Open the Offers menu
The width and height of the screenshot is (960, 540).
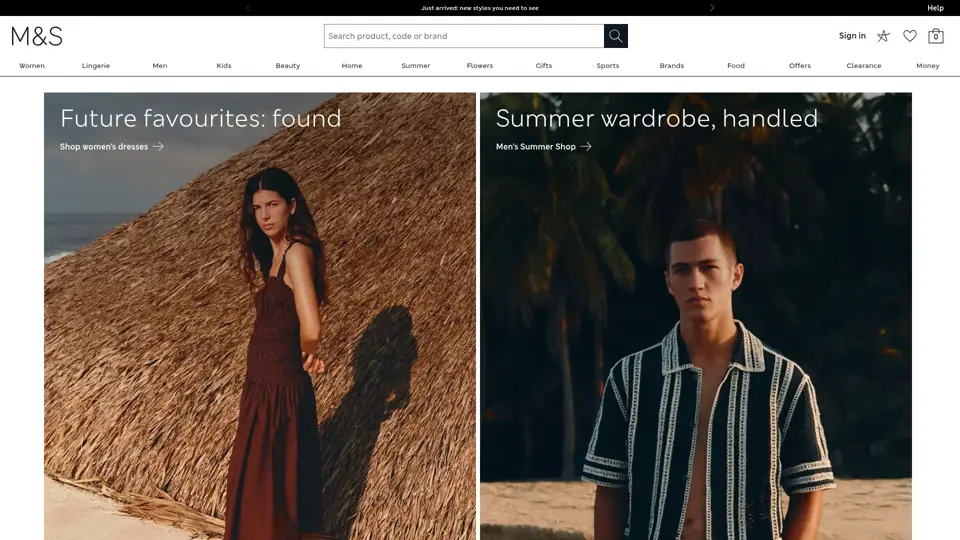(800, 66)
